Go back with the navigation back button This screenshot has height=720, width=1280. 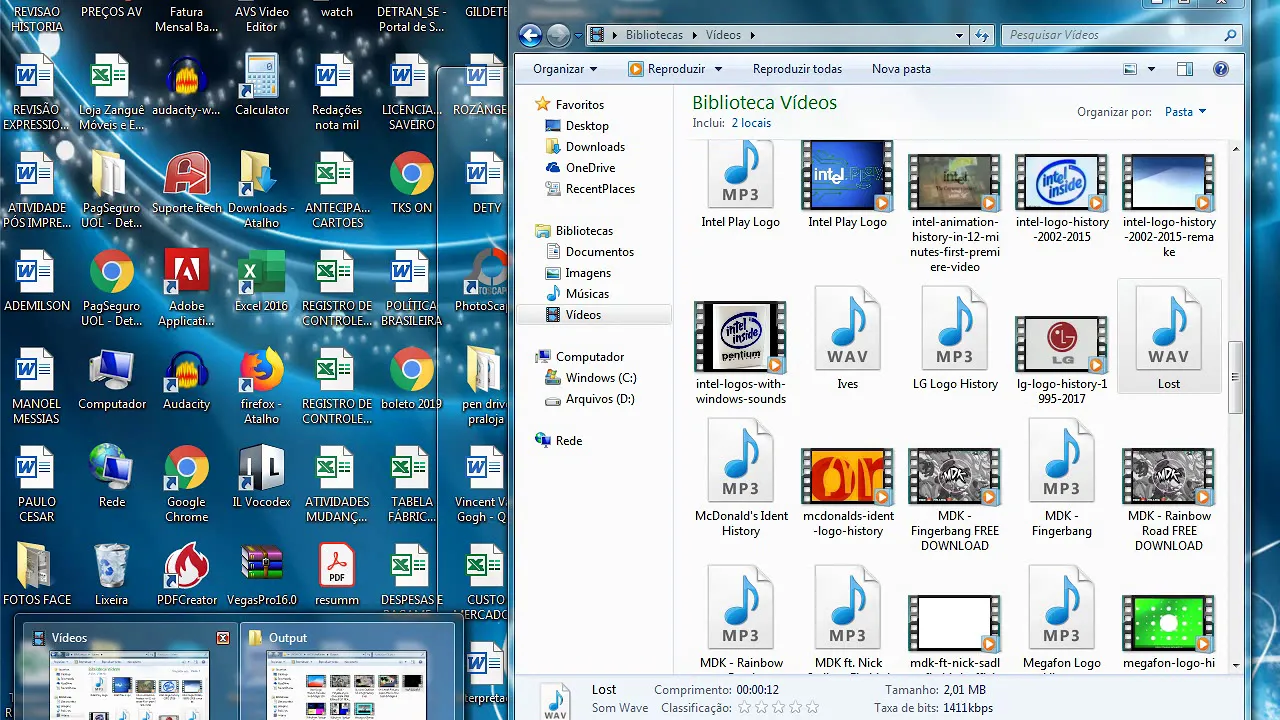click(531, 35)
